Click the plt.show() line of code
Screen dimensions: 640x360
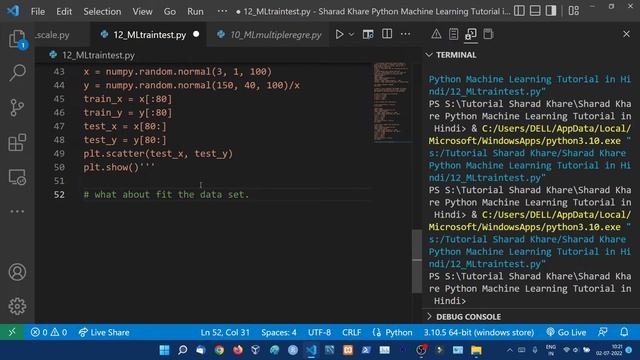[119, 167]
